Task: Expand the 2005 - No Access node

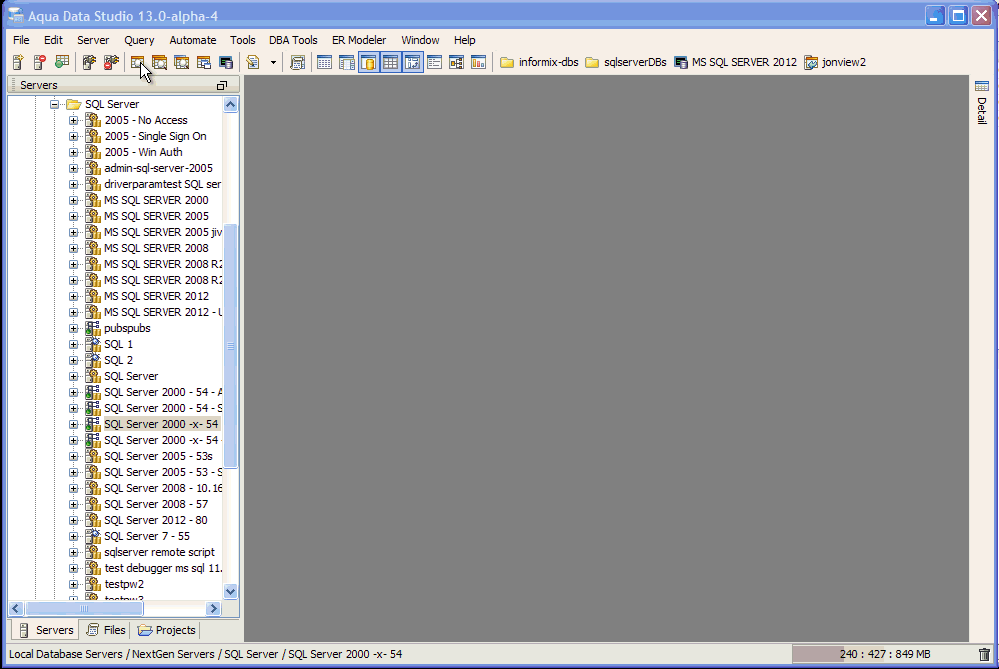Action: point(73,120)
